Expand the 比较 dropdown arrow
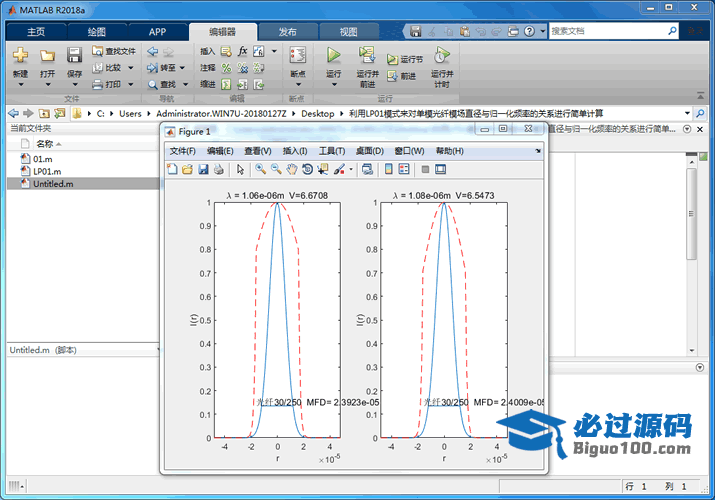 (131, 68)
